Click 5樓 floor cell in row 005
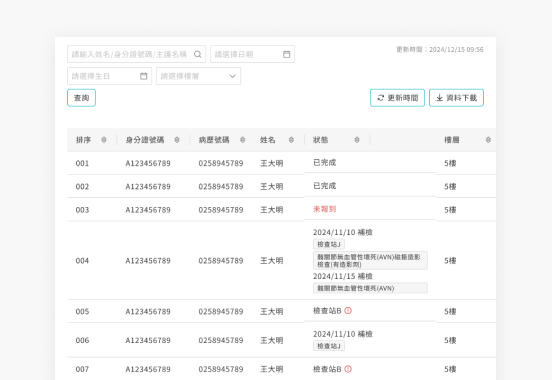This screenshot has height=380, width=552. [450, 311]
